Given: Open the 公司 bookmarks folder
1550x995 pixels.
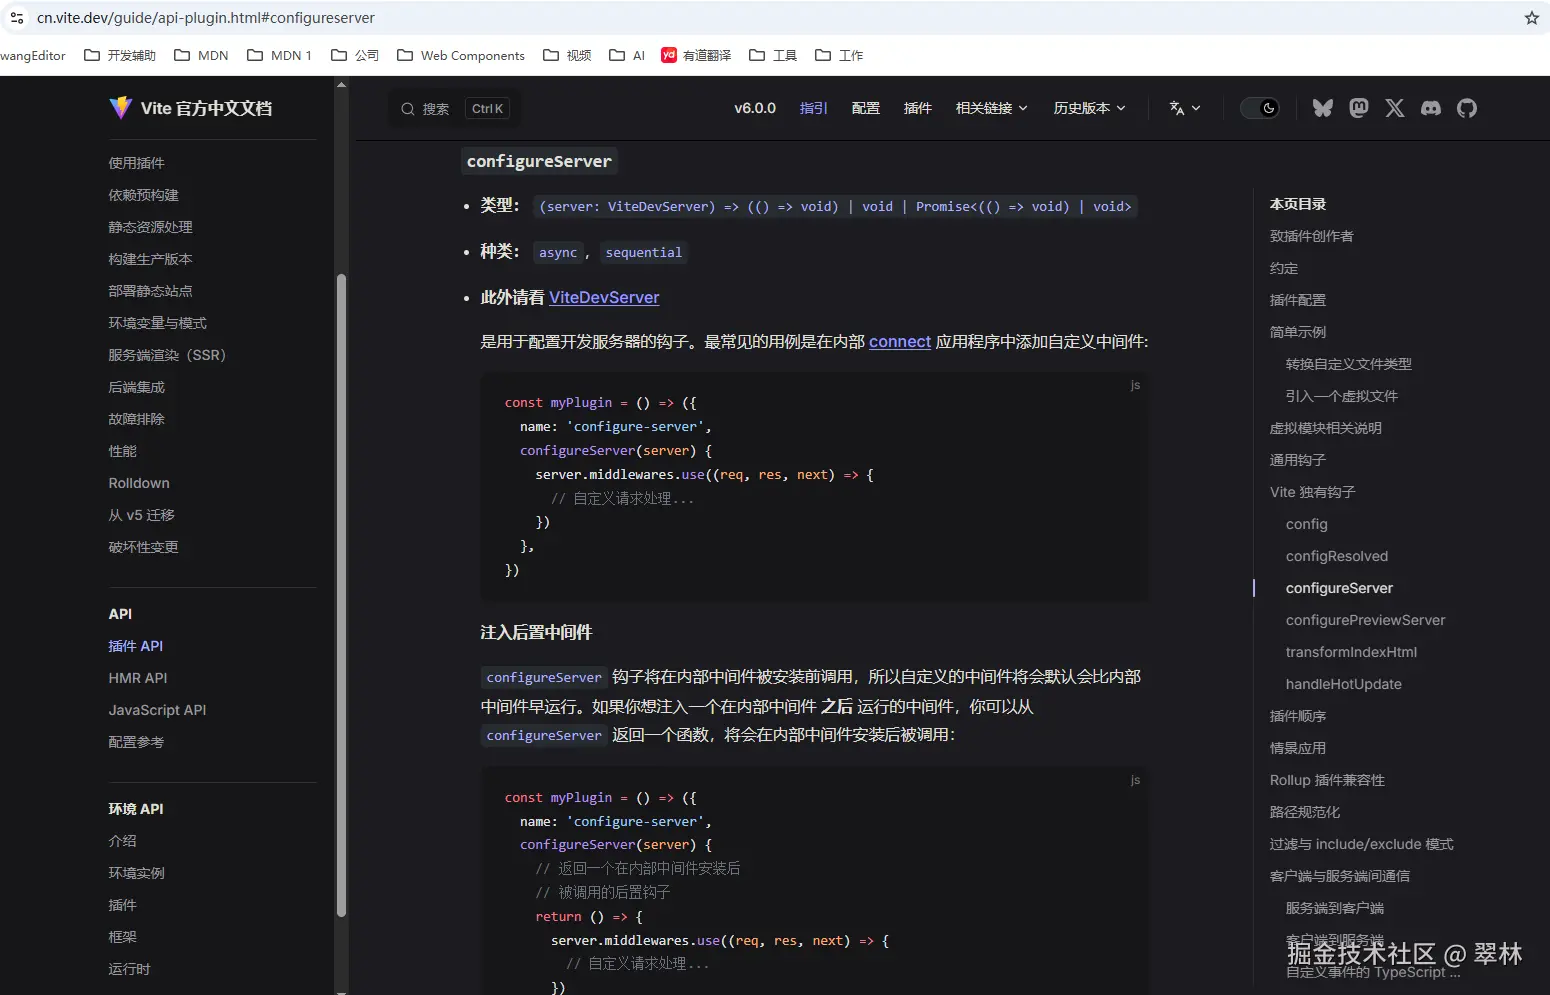Looking at the screenshot, I should click(x=355, y=55).
